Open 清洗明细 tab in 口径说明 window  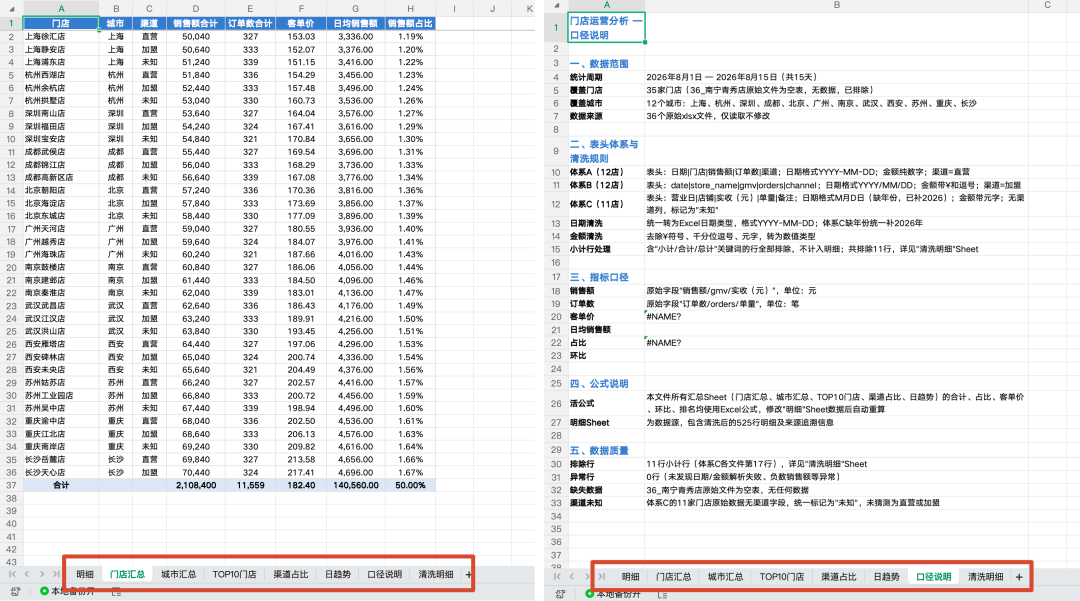tap(986, 577)
